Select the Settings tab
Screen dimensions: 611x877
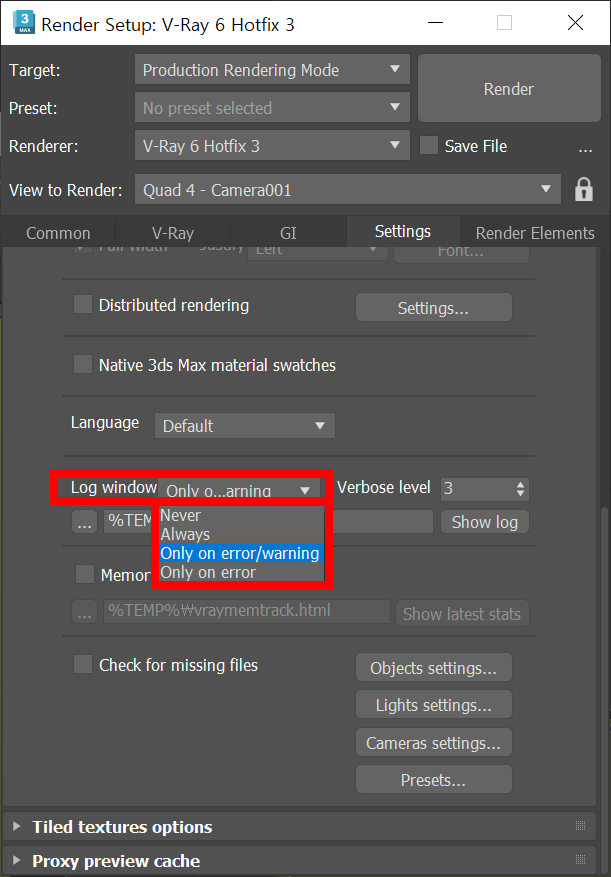403,232
